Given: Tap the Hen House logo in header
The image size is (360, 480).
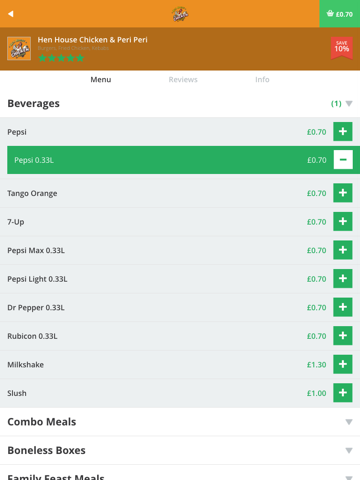Looking at the screenshot, I should [x=180, y=14].
